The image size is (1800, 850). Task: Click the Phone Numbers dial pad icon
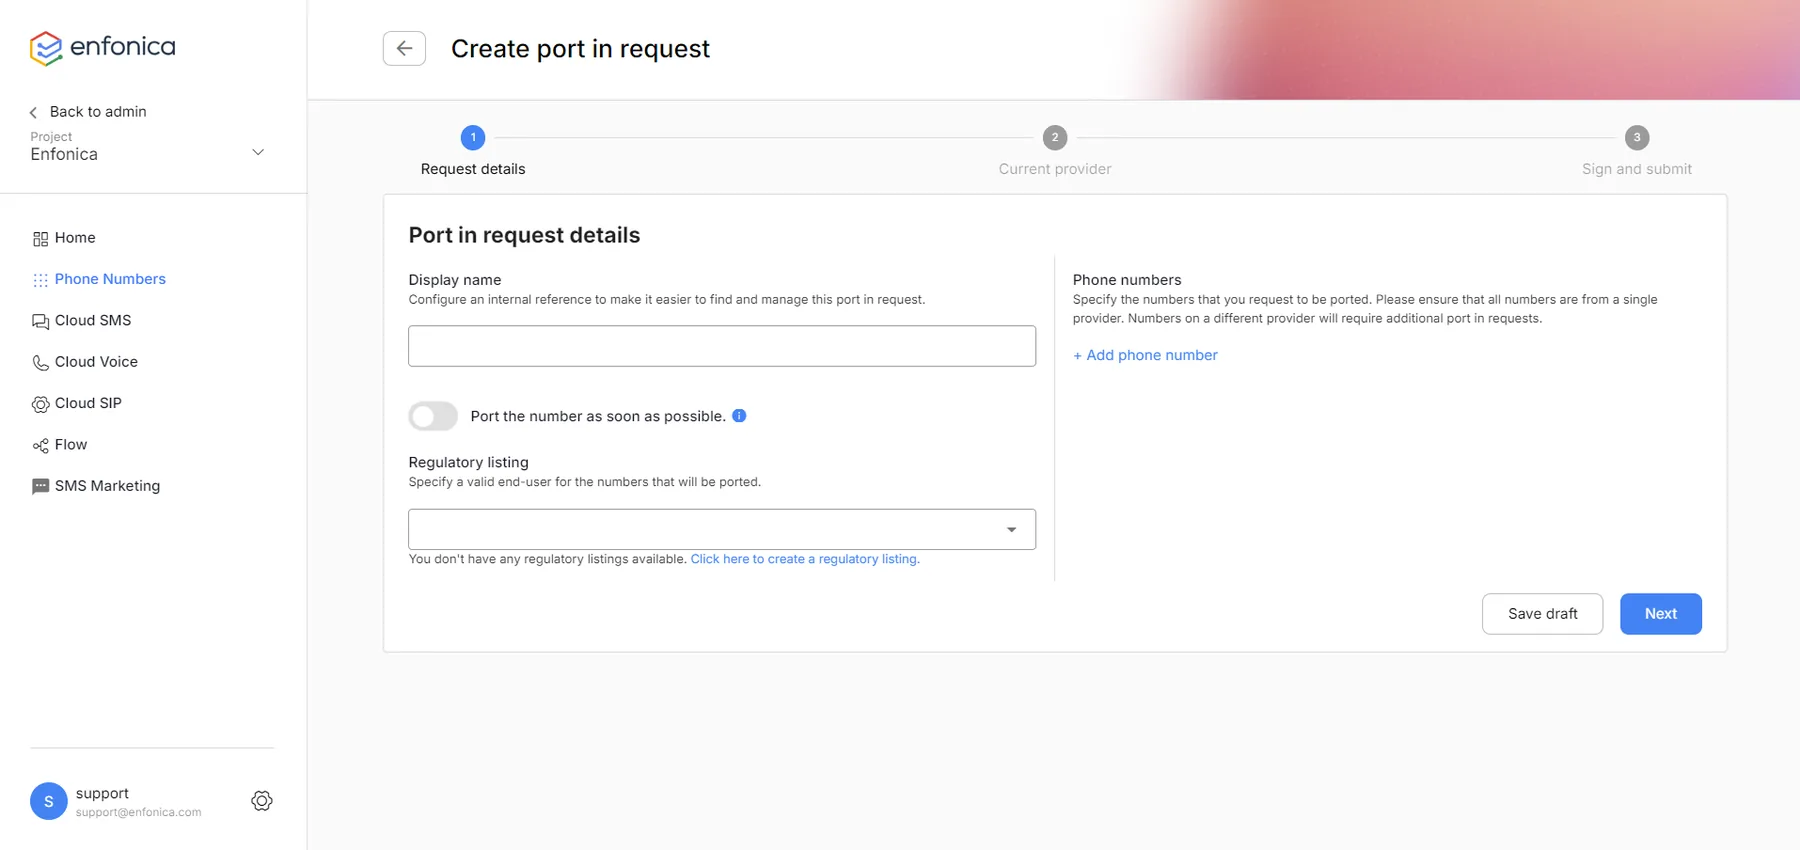40,280
